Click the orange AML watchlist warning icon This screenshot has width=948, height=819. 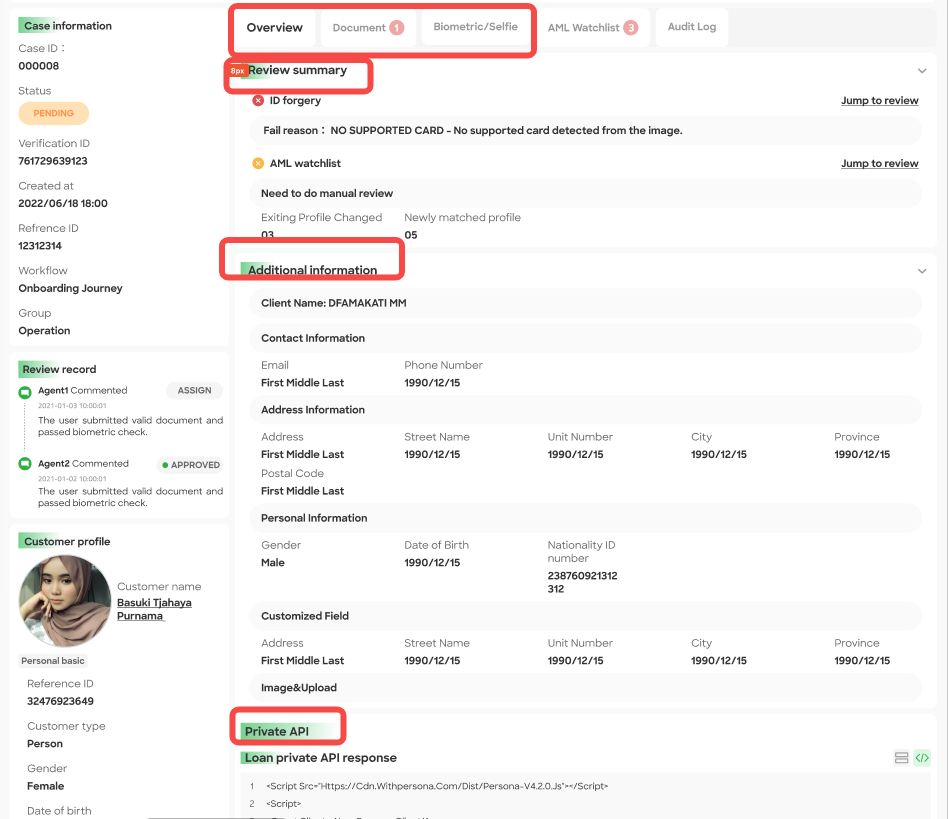point(258,163)
